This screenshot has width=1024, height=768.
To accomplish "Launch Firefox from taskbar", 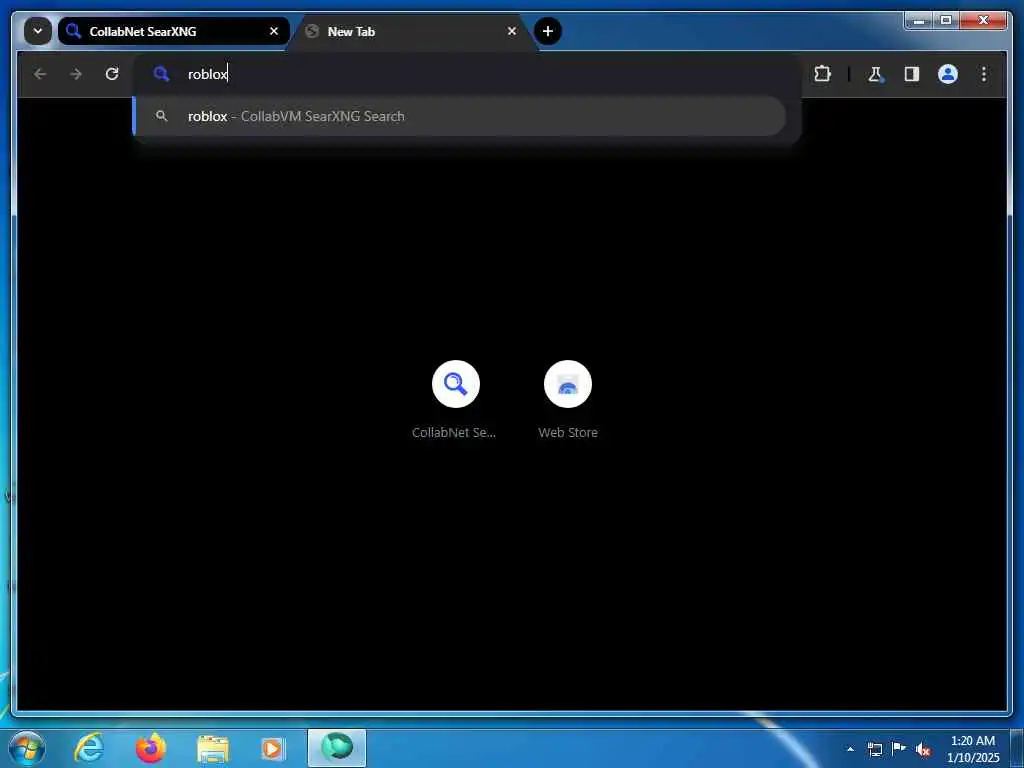I will (x=151, y=748).
